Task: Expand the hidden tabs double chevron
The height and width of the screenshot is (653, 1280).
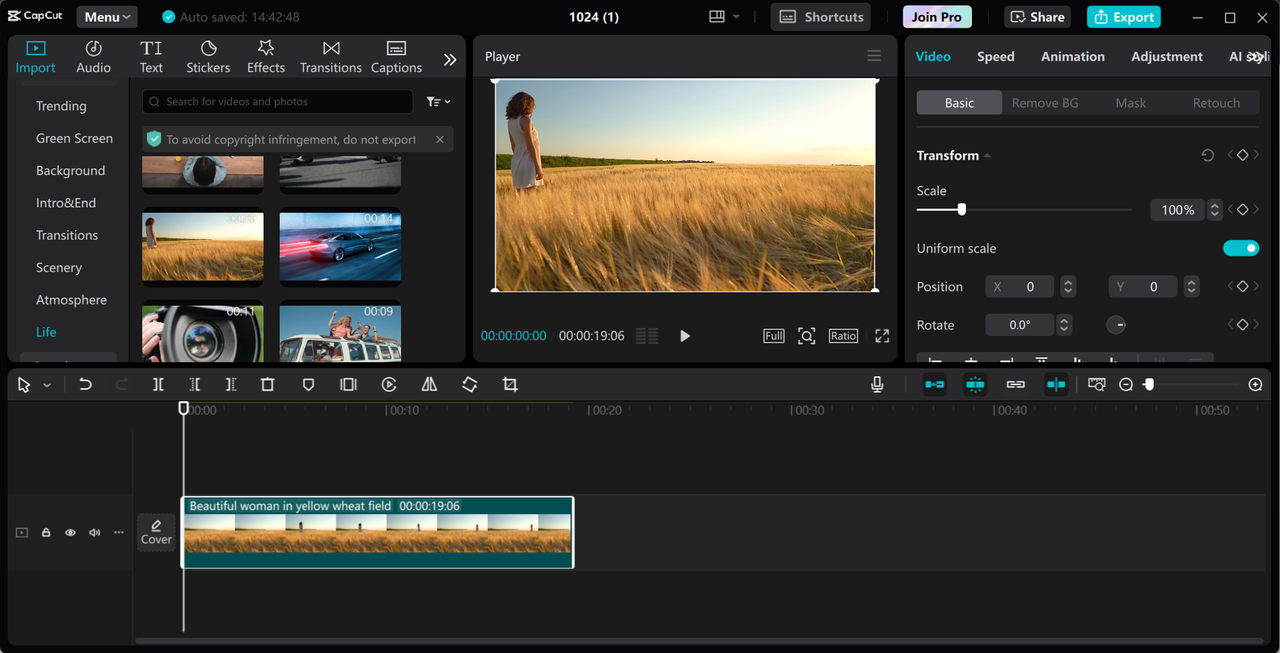Action: point(450,59)
